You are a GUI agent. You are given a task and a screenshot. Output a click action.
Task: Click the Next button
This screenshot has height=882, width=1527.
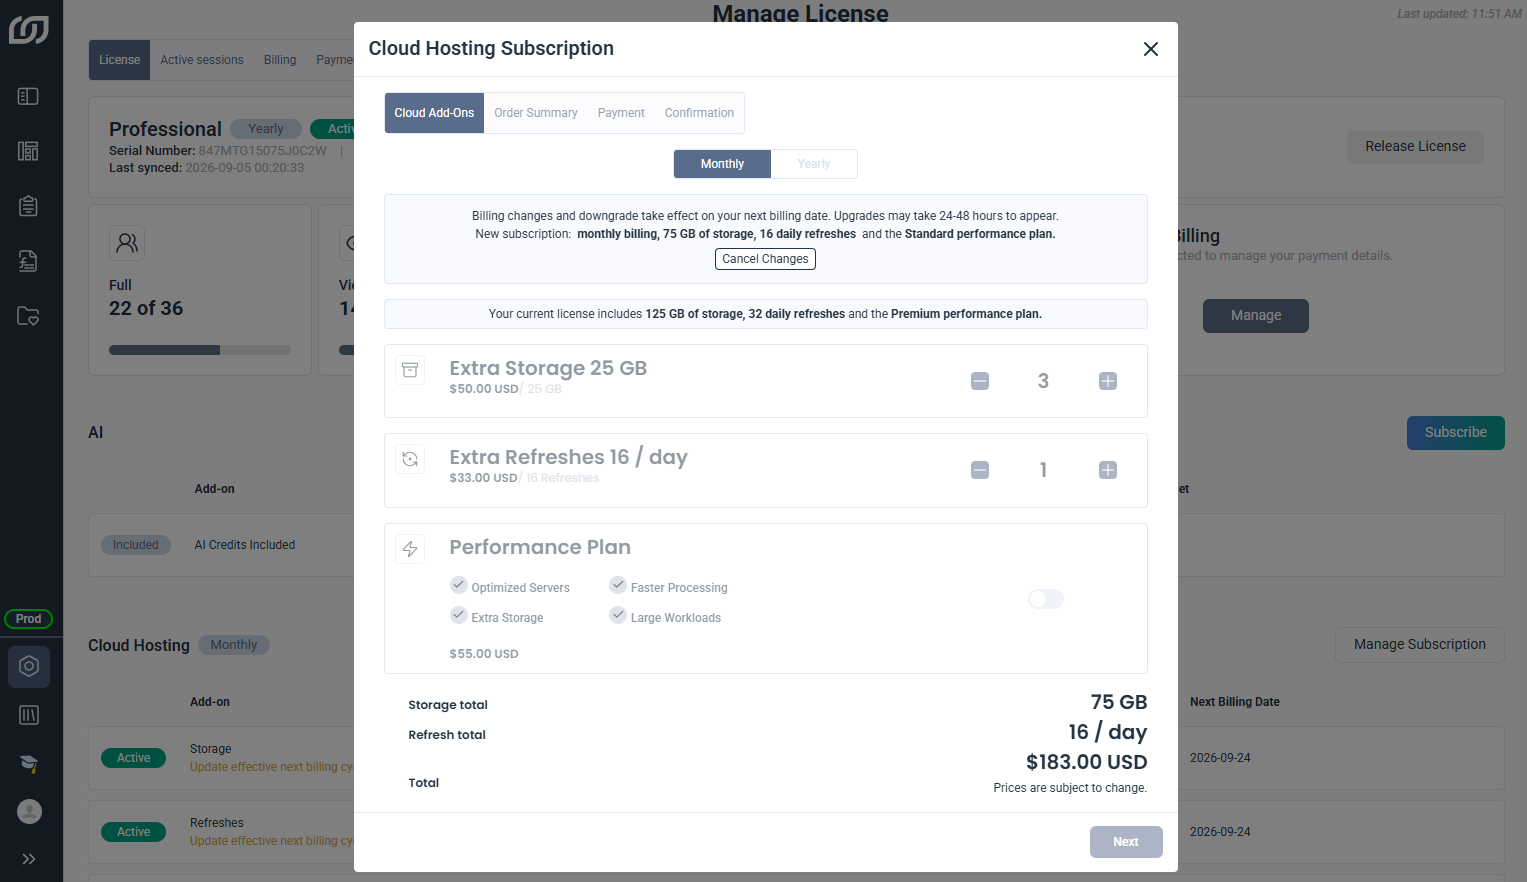pos(1126,842)
